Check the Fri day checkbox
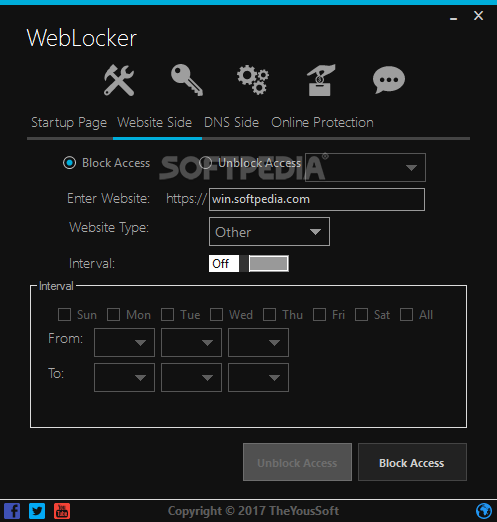Screen dimensions: 497x522 tap(319, 315)
